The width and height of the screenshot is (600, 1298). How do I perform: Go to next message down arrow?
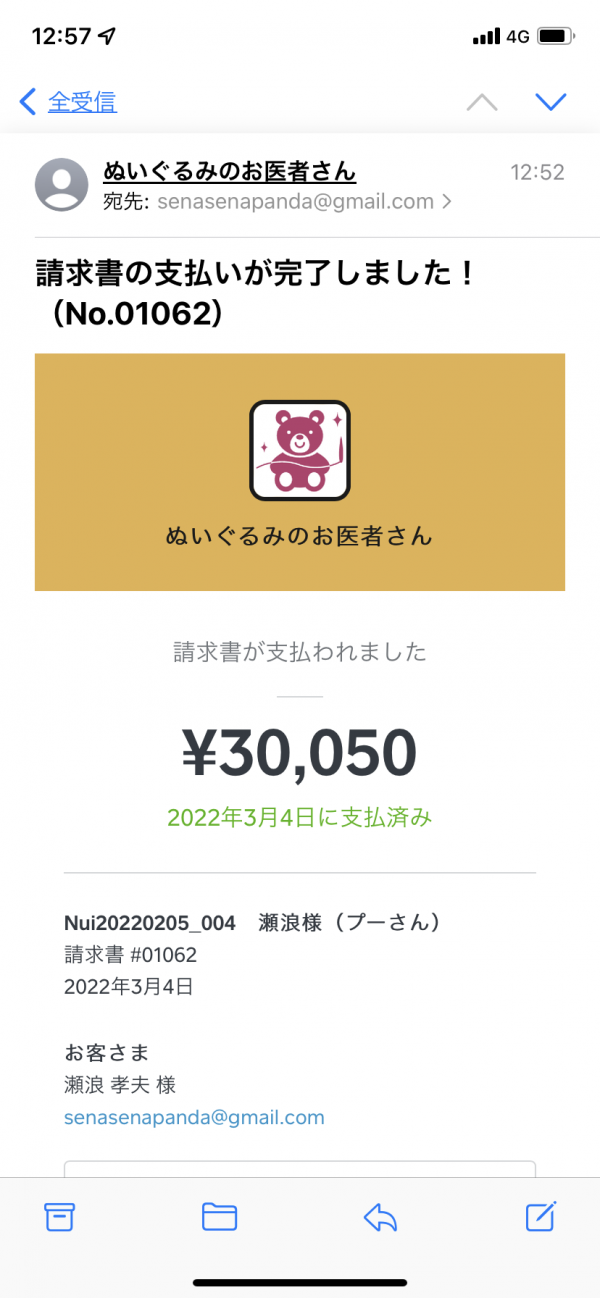click(x=551, y=102)
